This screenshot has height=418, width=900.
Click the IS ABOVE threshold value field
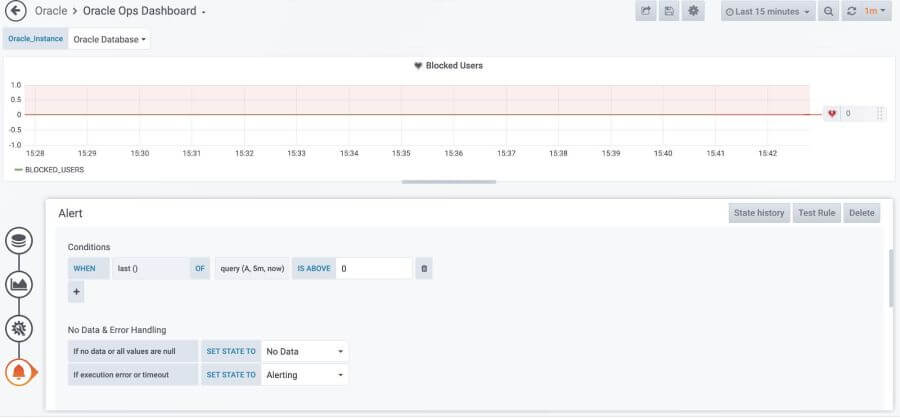click(374, 268)
